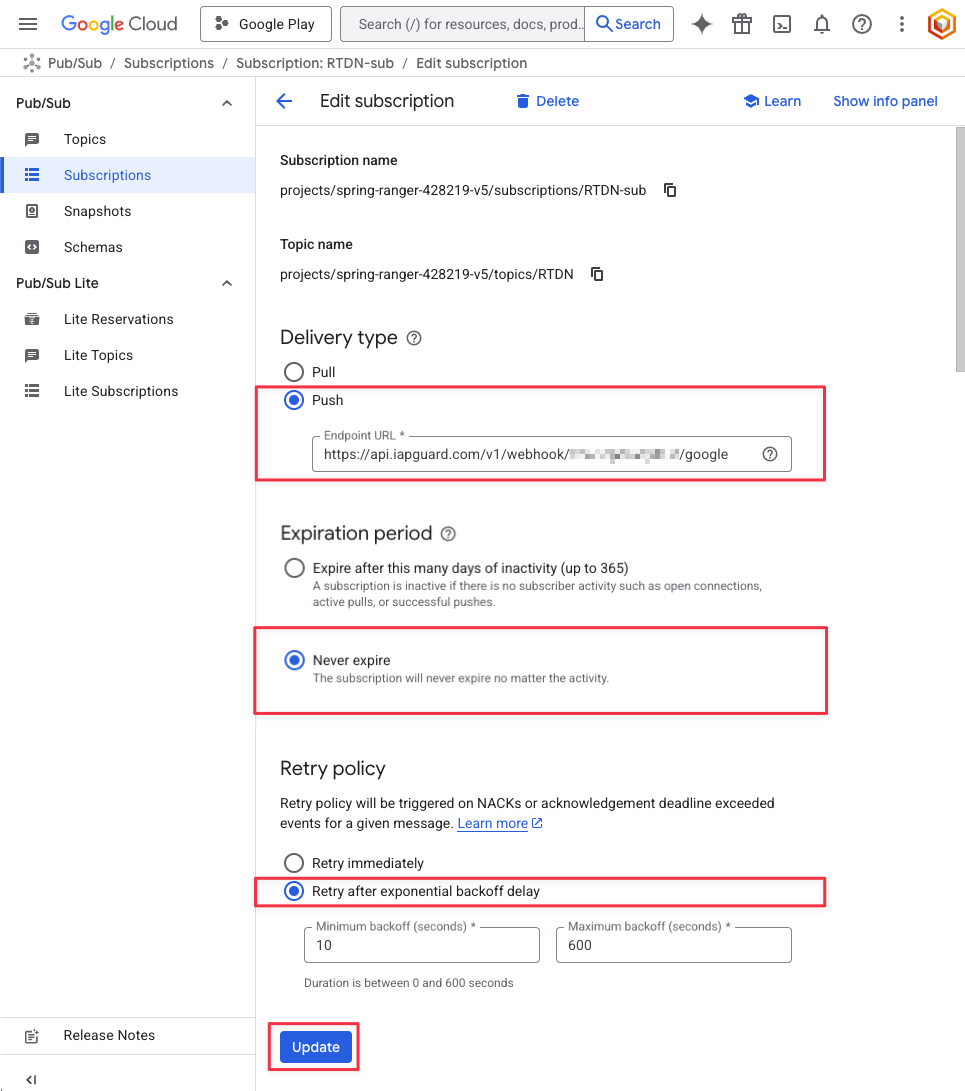Open the notifications bell
Image resolution: width=965 pixels, height=1091 pixels.
coord(822,24)
